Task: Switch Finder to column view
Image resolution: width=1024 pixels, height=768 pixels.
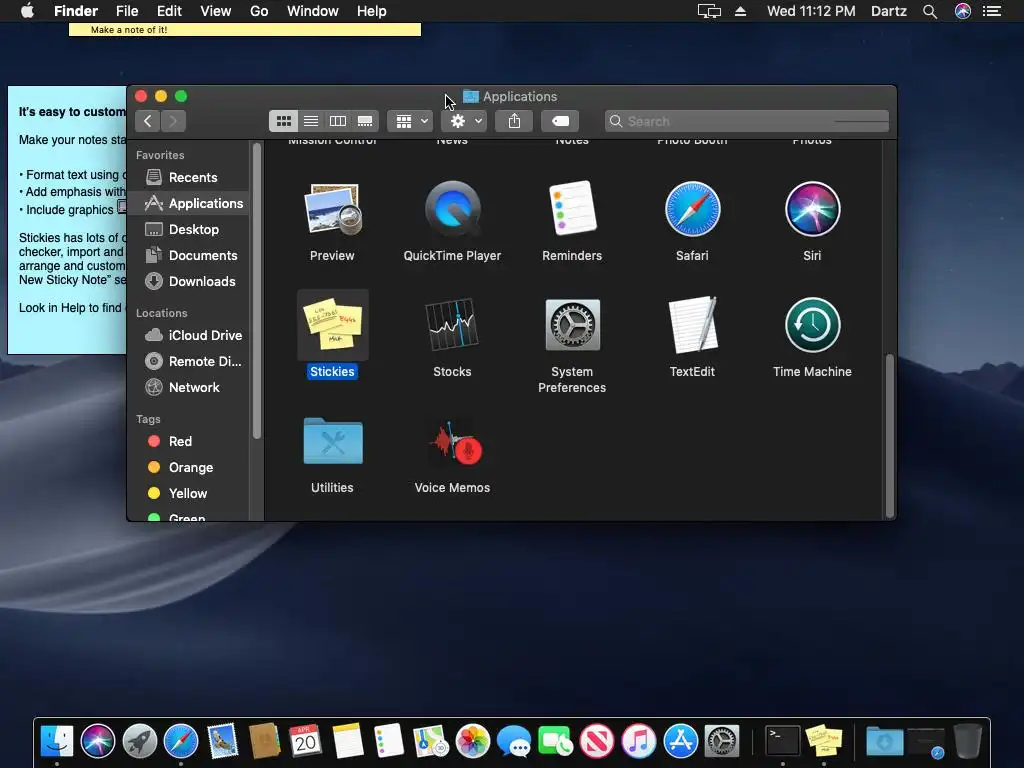Action: (x=338, y=121)
